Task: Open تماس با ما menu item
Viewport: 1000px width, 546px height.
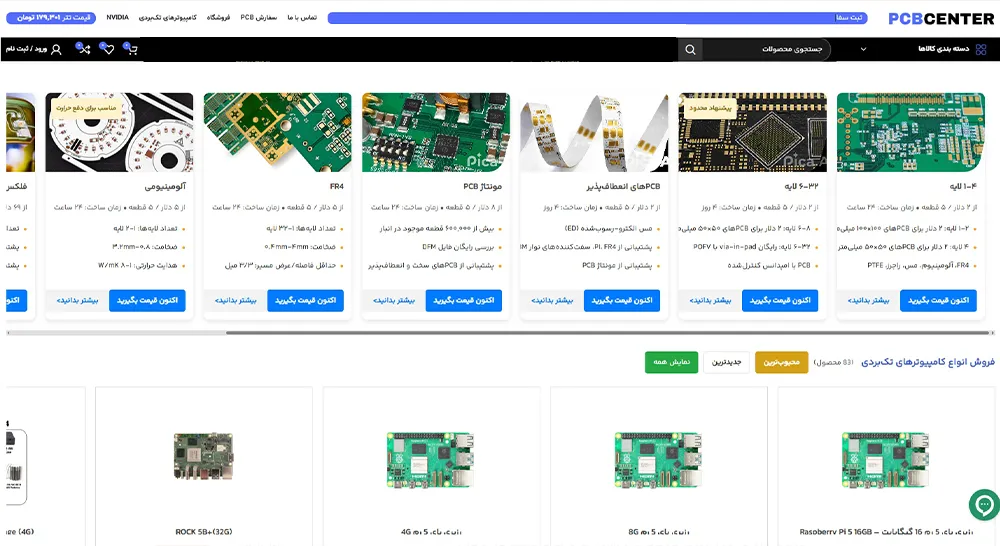Action: 302,17
